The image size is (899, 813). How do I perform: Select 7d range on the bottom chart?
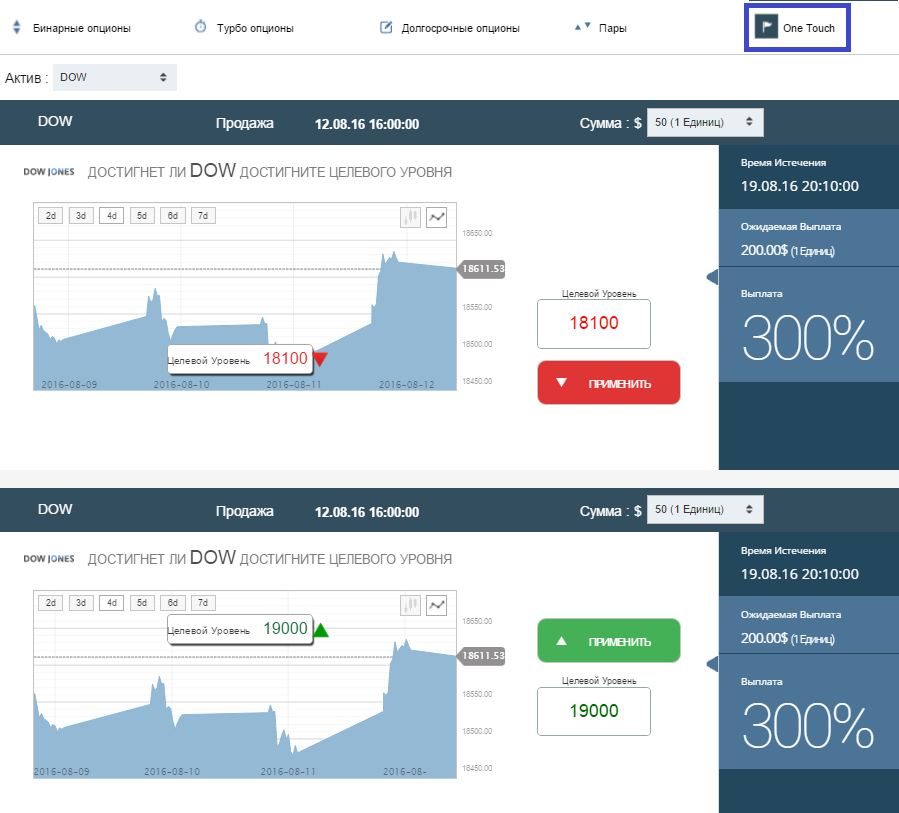[203, 603]
